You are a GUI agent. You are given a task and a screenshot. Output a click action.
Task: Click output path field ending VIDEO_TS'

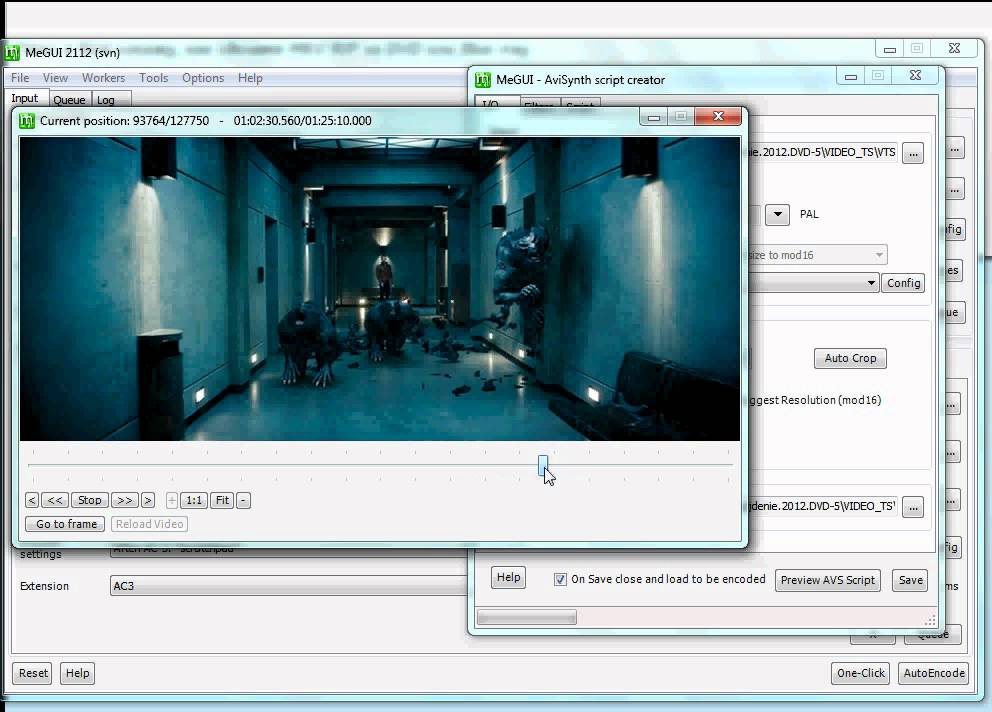[822, 506]
